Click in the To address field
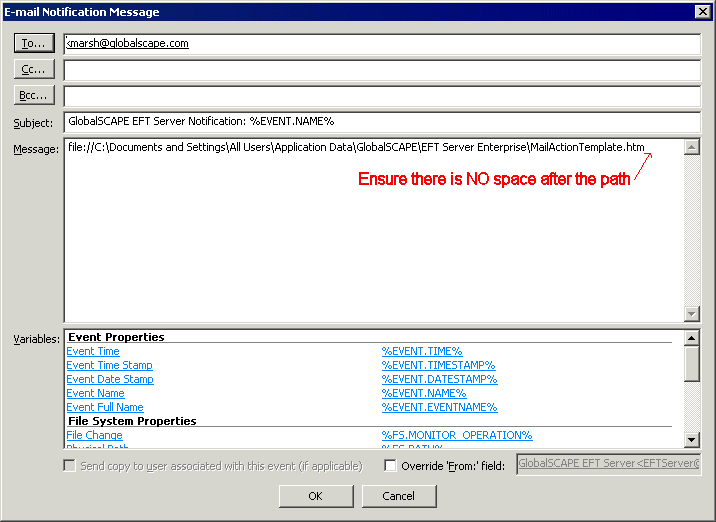This screenshot has height=522, width=716. point(381,44)
